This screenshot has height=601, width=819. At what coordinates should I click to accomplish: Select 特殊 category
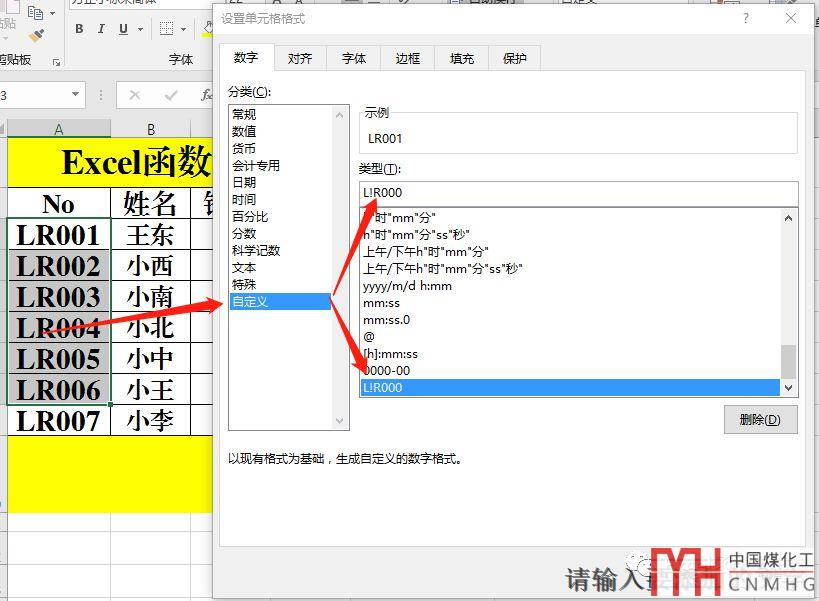[281, 284]
